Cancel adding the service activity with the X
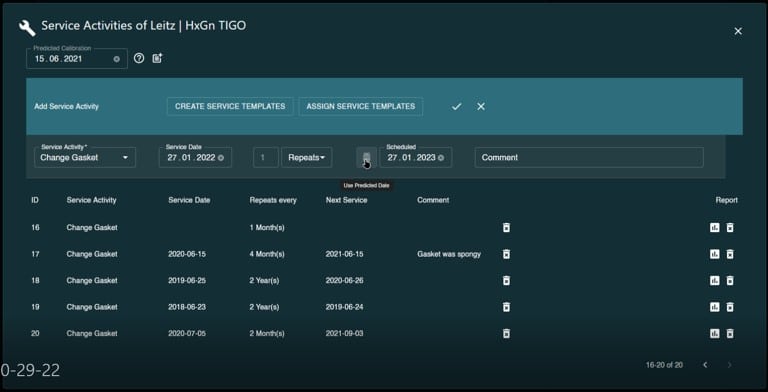Viewport: 768px width, 392px height. 481,106
